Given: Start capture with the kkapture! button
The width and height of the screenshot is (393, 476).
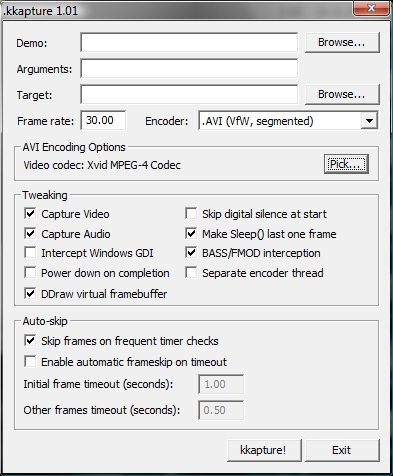Looking at the screenshot, I should point(264,450).
